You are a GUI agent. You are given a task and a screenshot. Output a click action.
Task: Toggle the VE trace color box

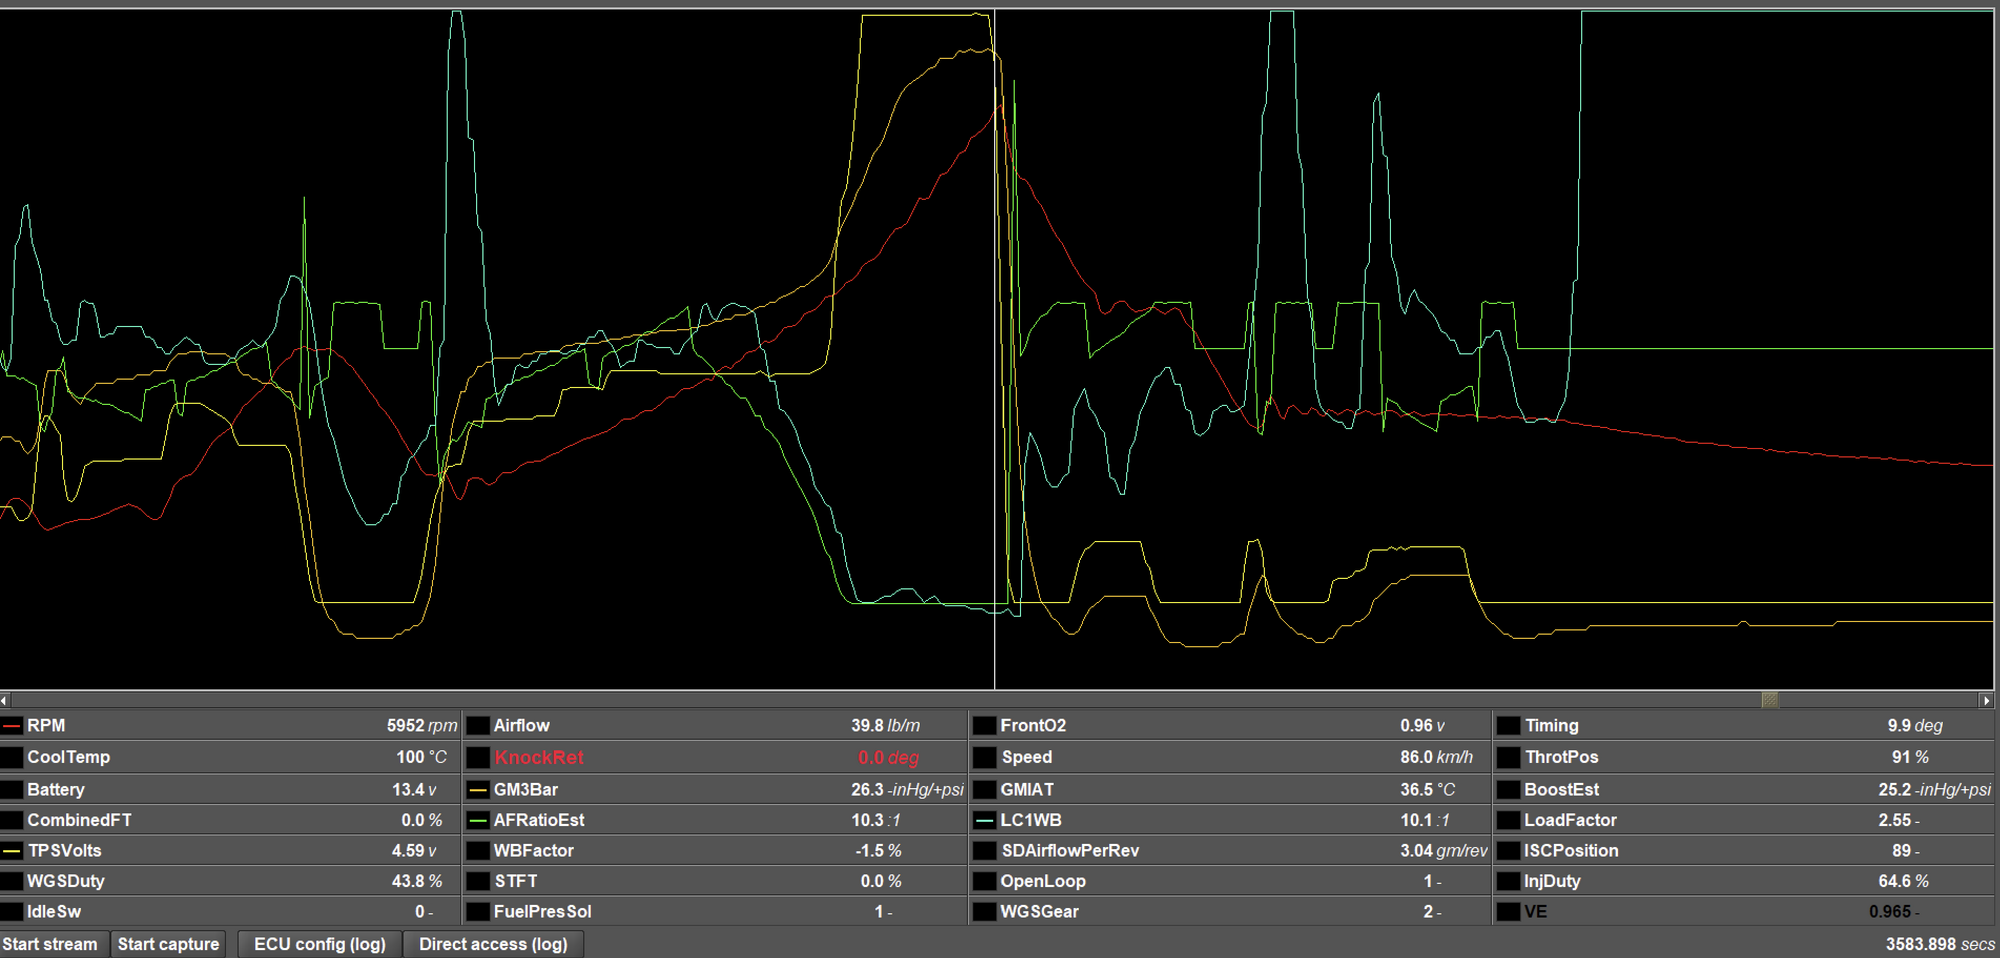pyautogui.click(x=1508, y=912)
